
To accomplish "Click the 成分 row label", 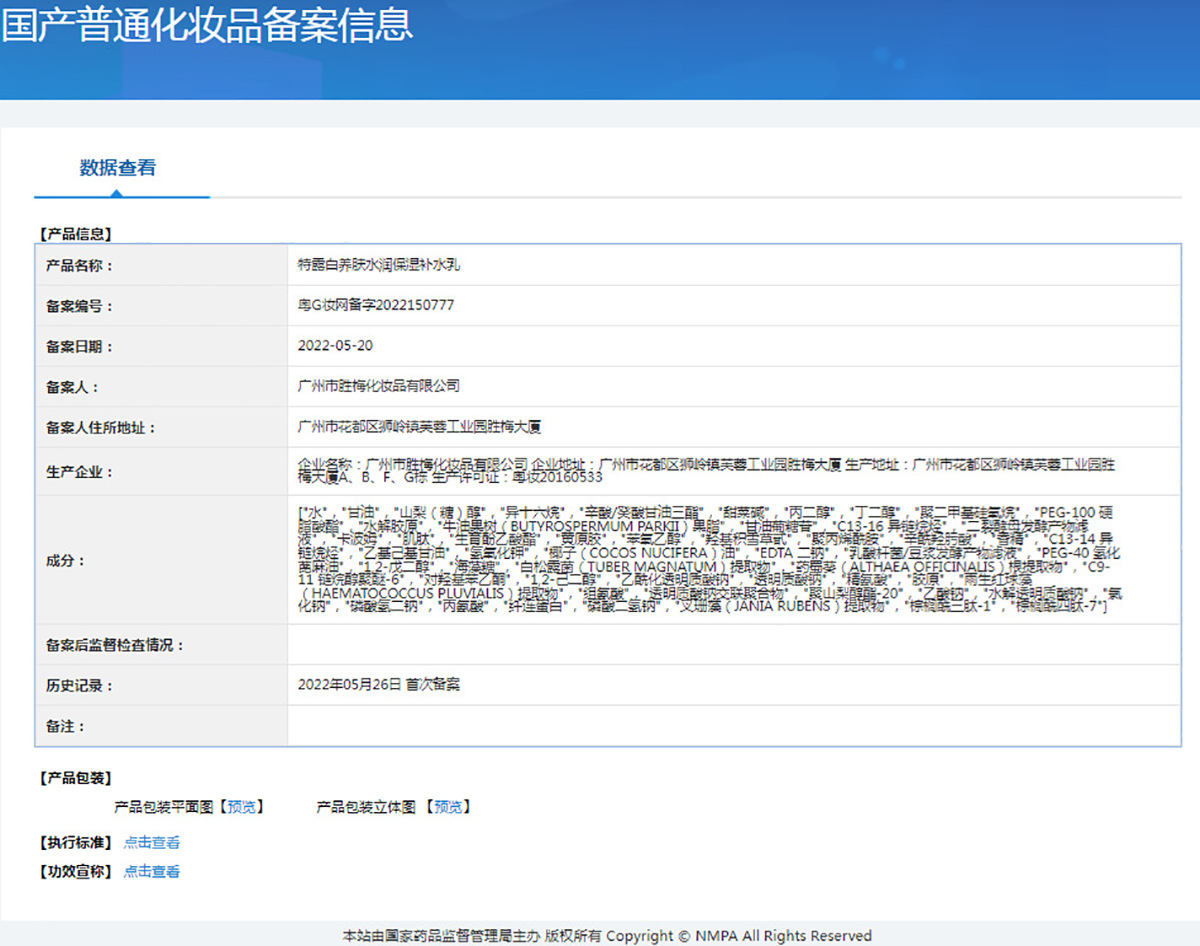I will 66,560.
